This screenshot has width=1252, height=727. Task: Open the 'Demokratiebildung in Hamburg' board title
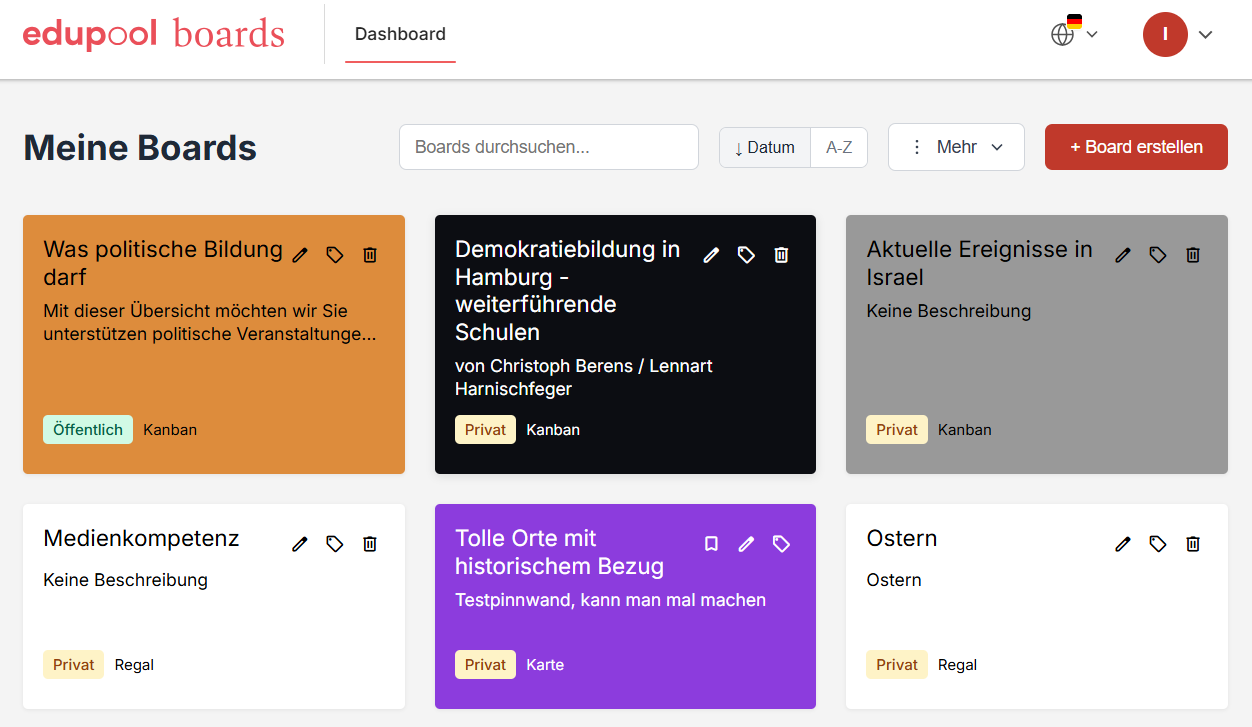(567, 290)
